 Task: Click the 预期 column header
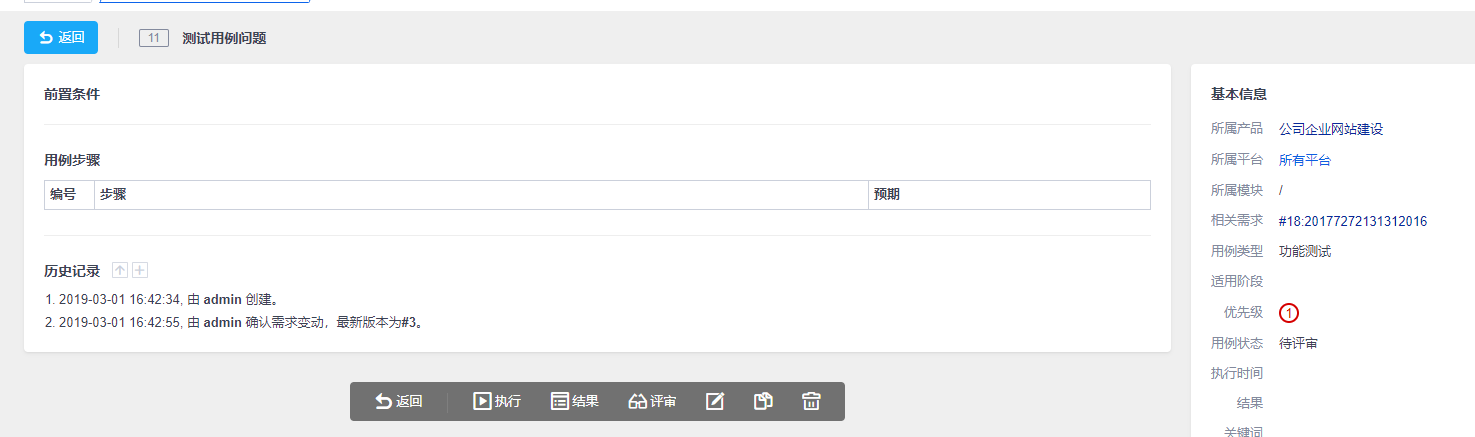(x=887, y=194)
